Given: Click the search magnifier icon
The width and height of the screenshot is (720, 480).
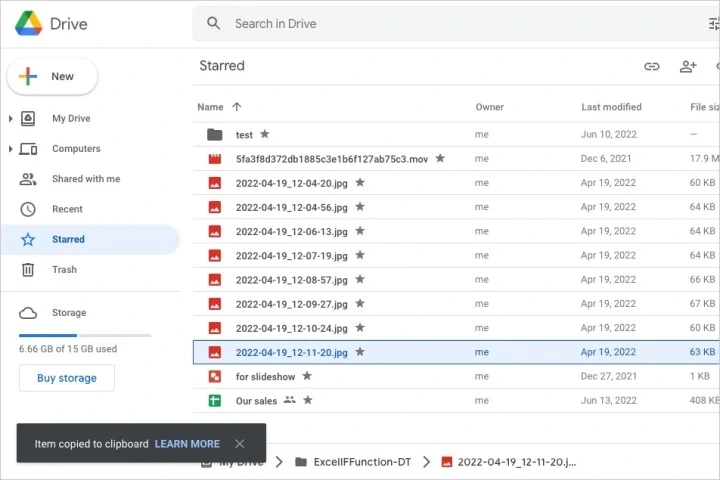Looking at the screenshot, I should [213, 23].
